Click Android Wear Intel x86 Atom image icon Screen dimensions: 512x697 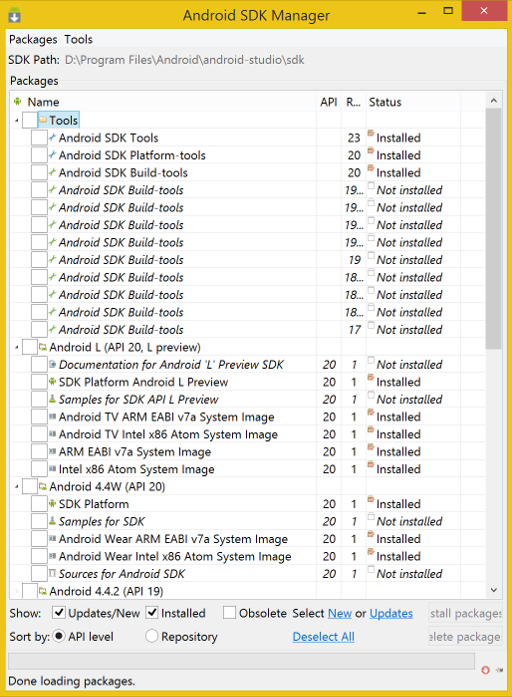point(52,556)
